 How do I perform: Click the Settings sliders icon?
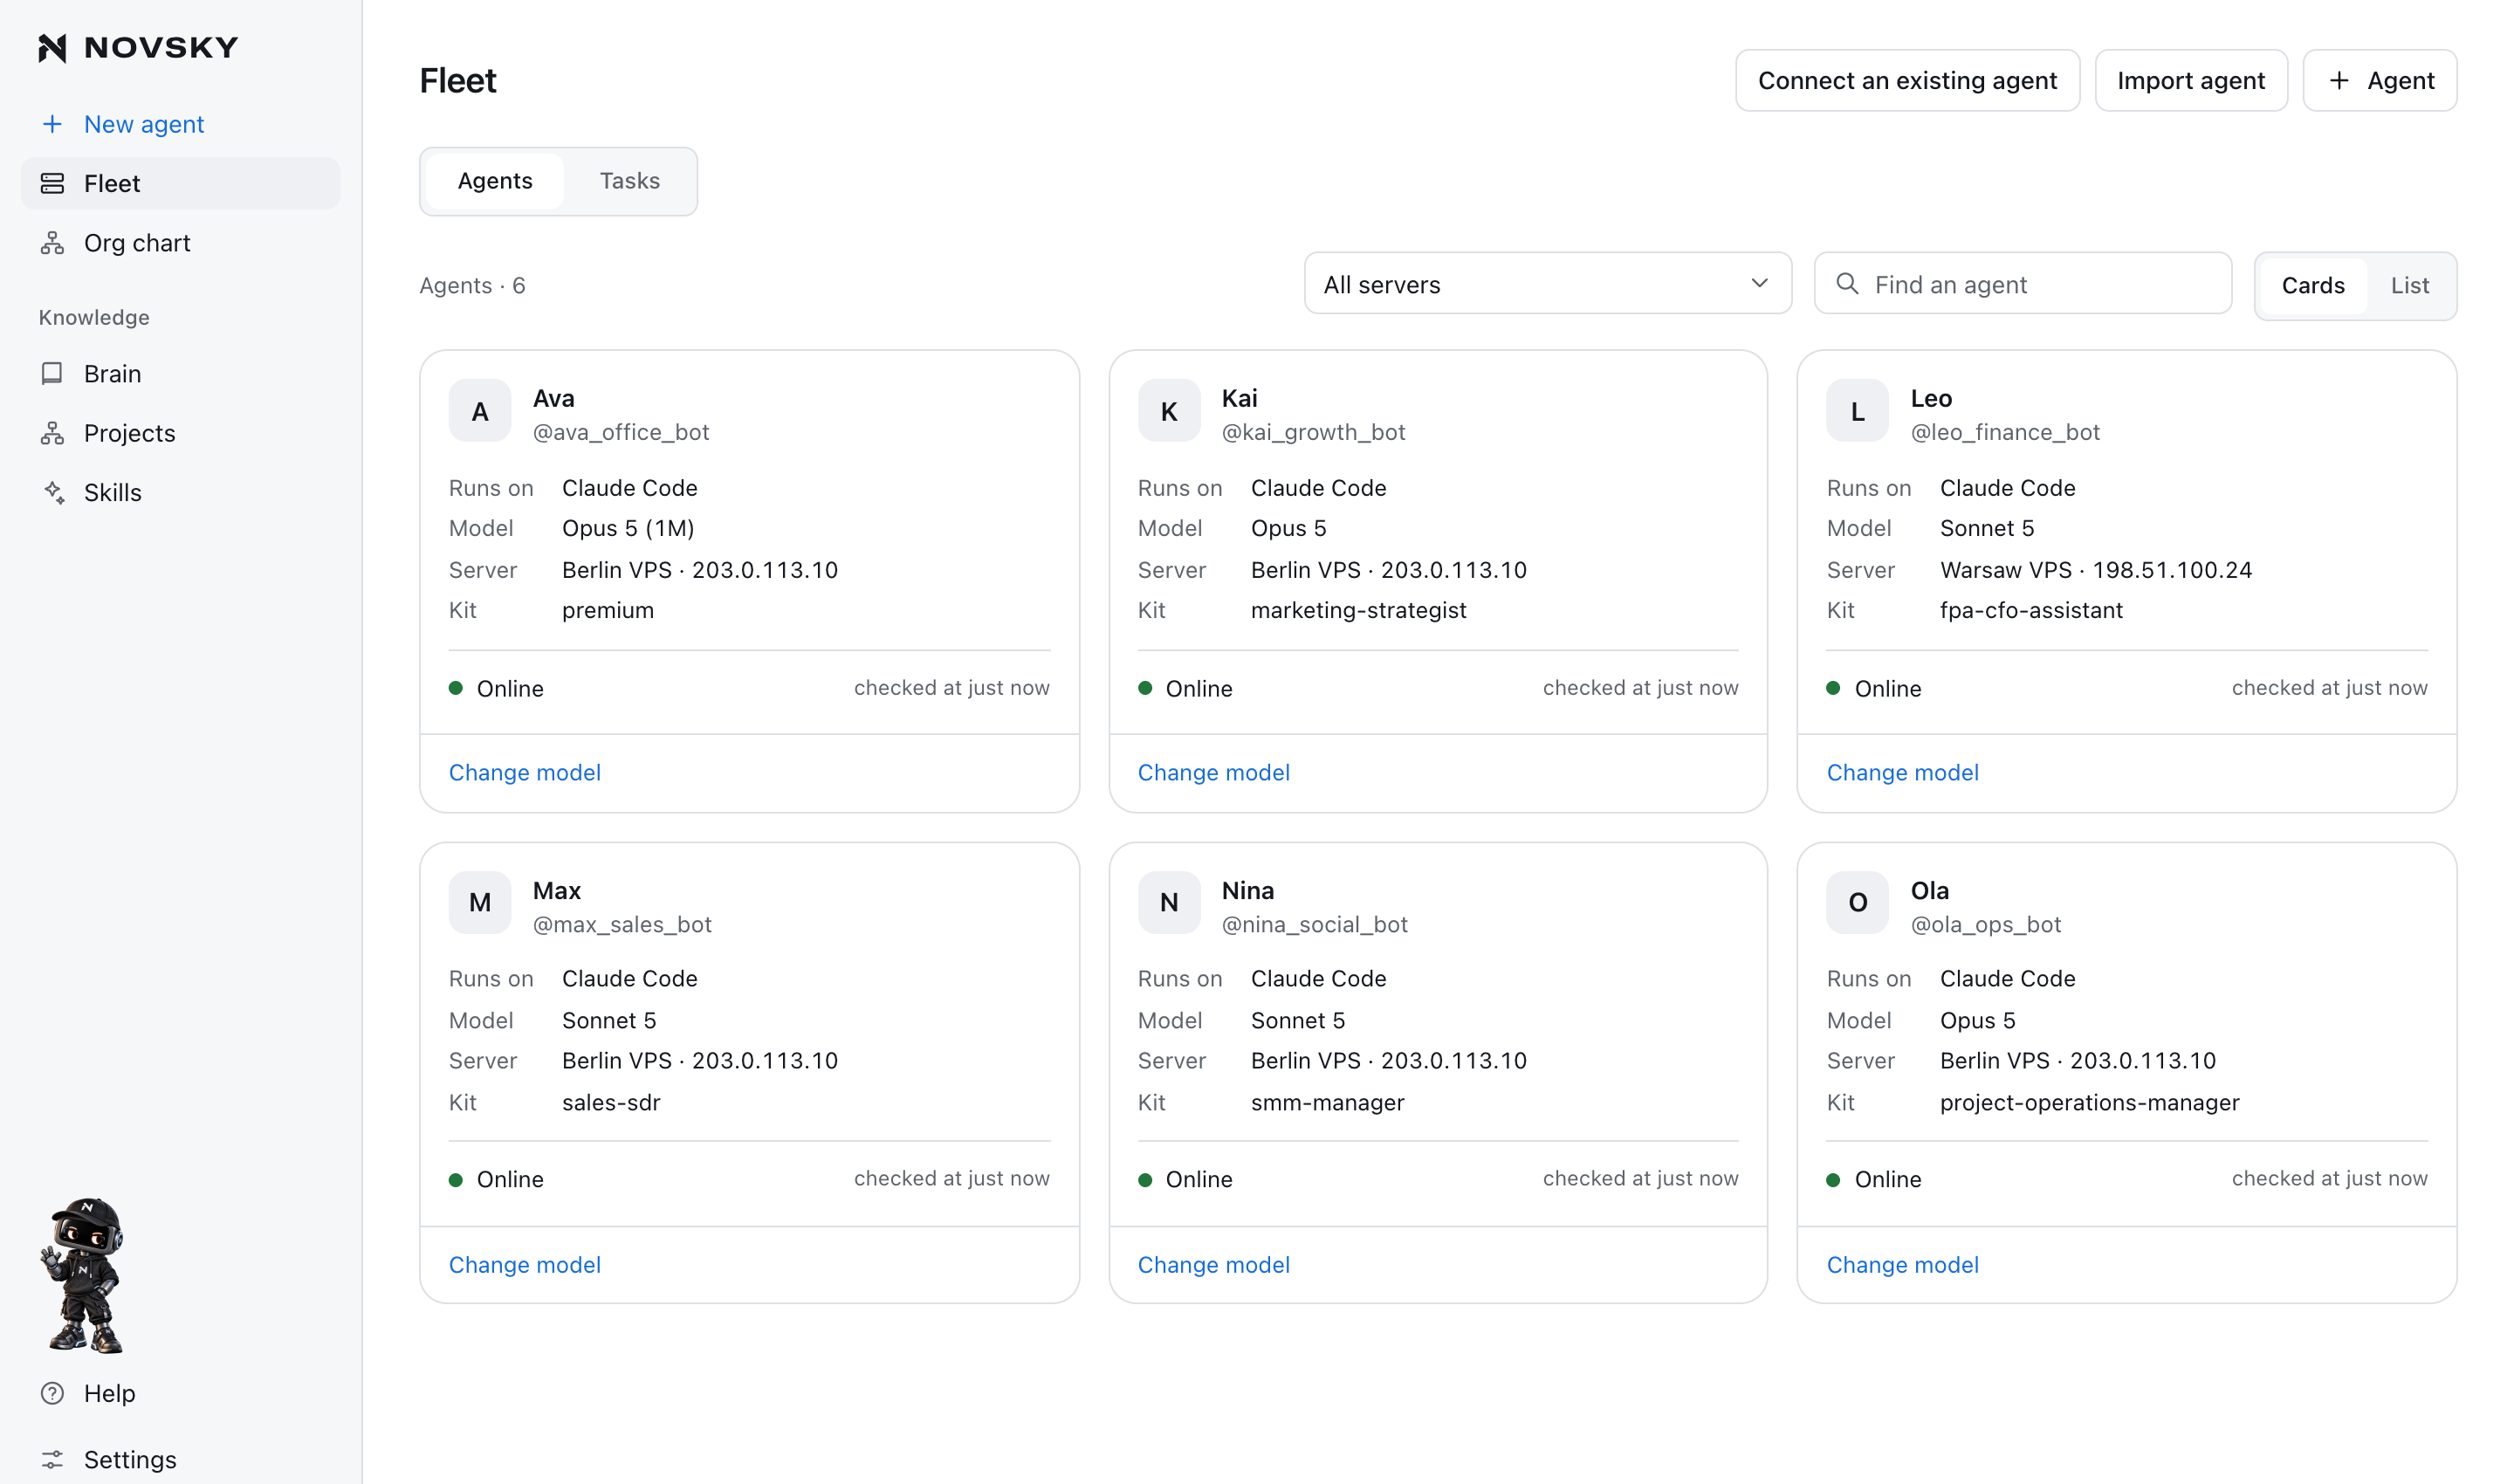52,1459
